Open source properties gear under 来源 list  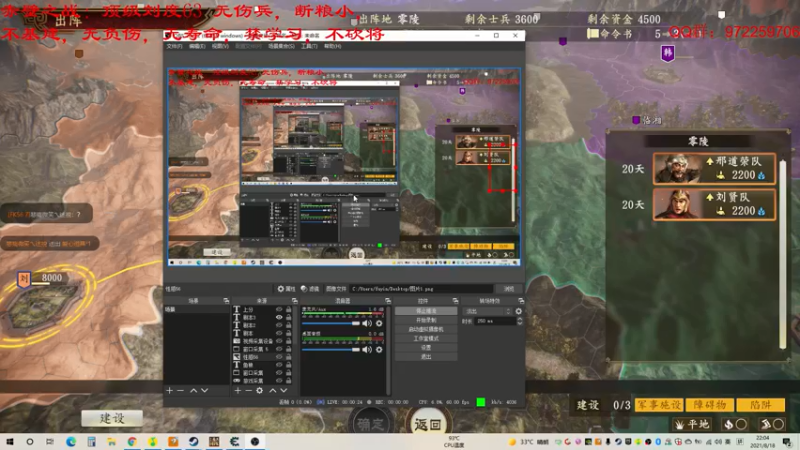pos(260,390)
